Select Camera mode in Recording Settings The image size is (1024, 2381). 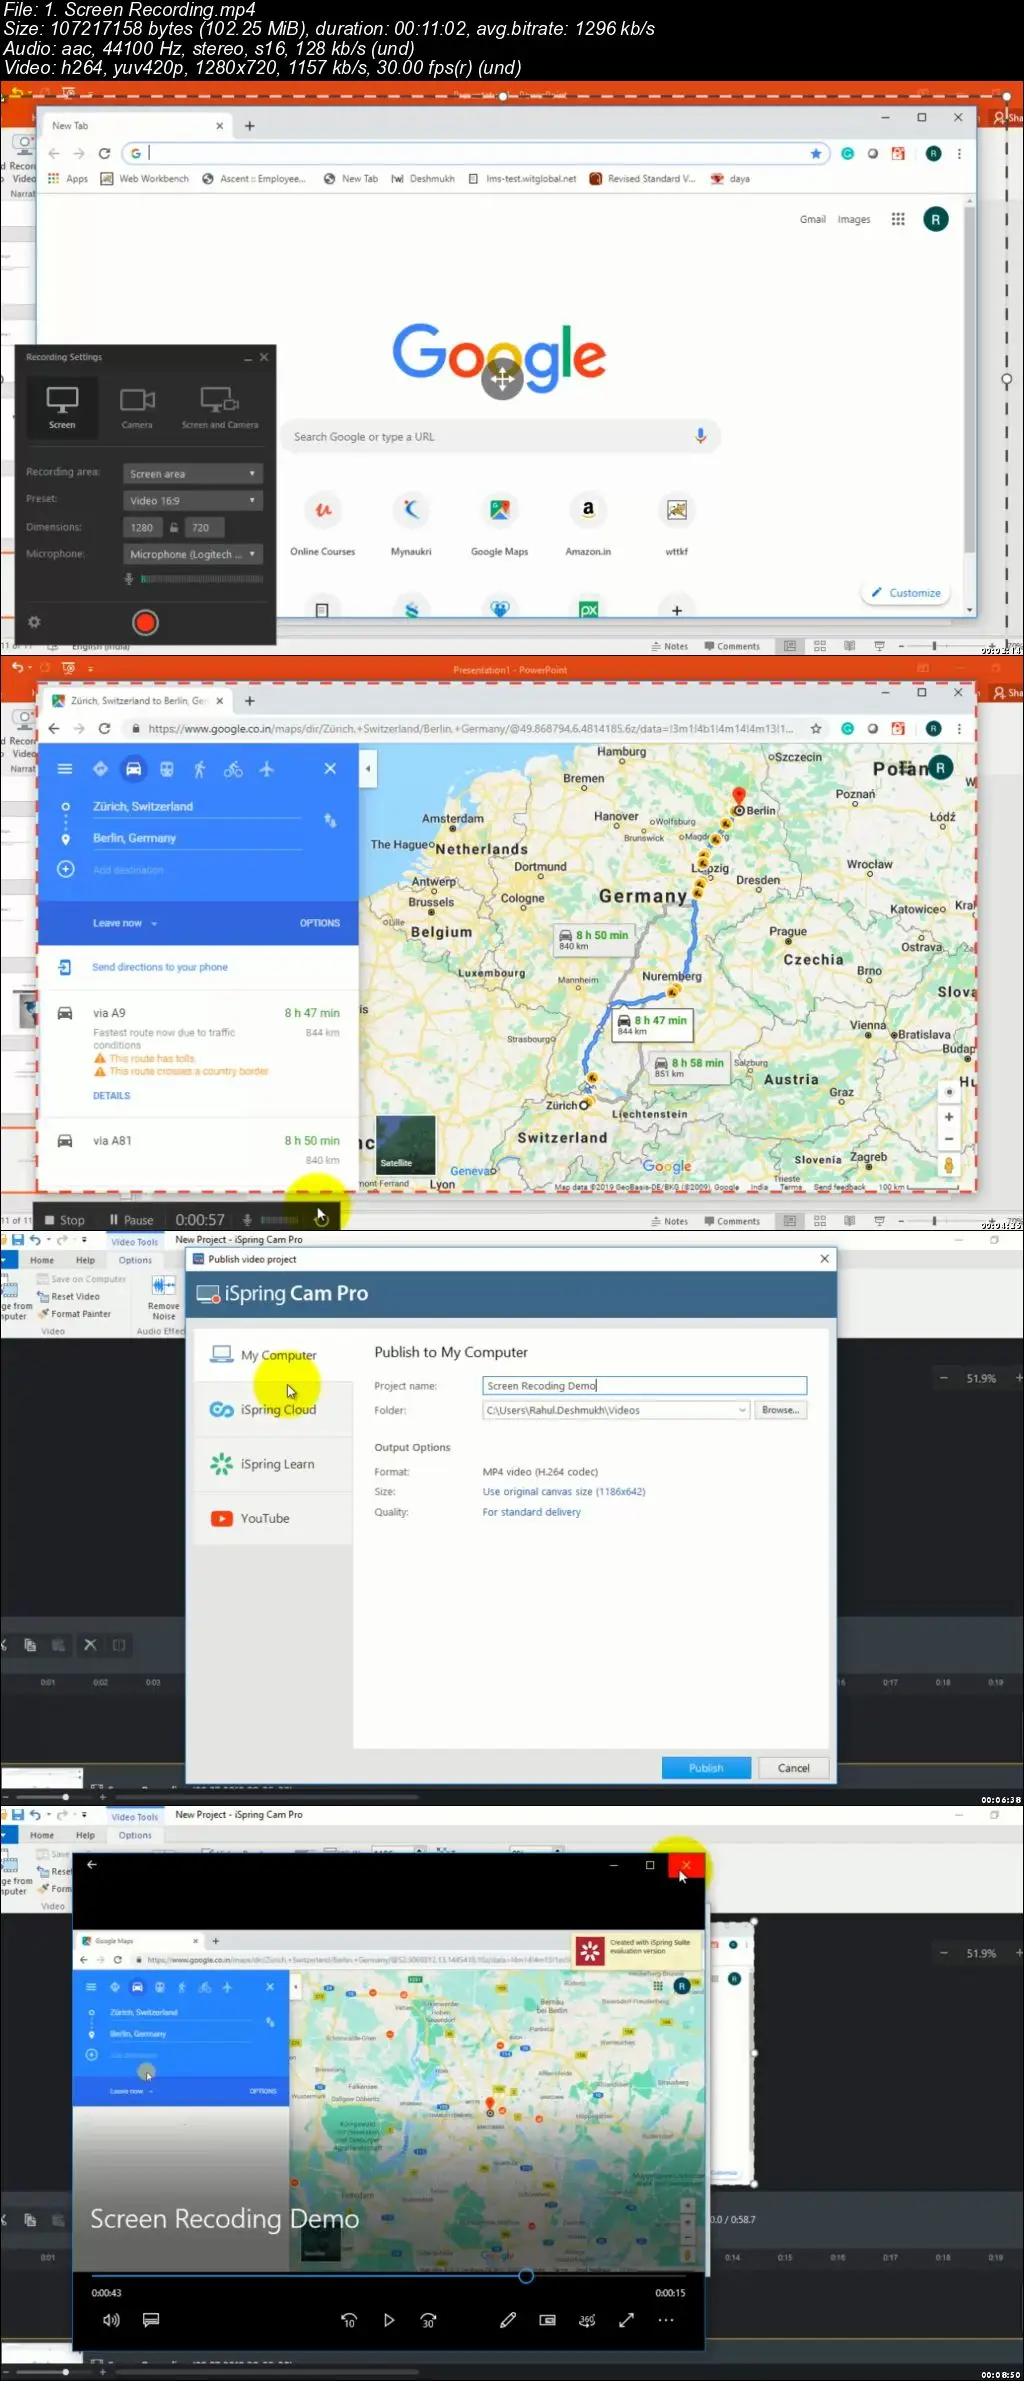coord(137,407)
